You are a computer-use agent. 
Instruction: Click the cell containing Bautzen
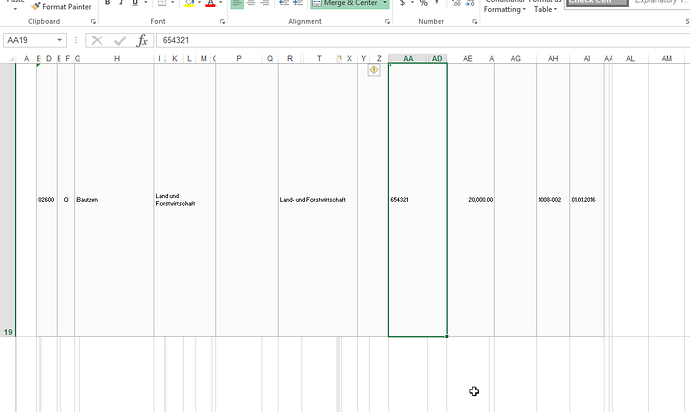click(114, 200)
